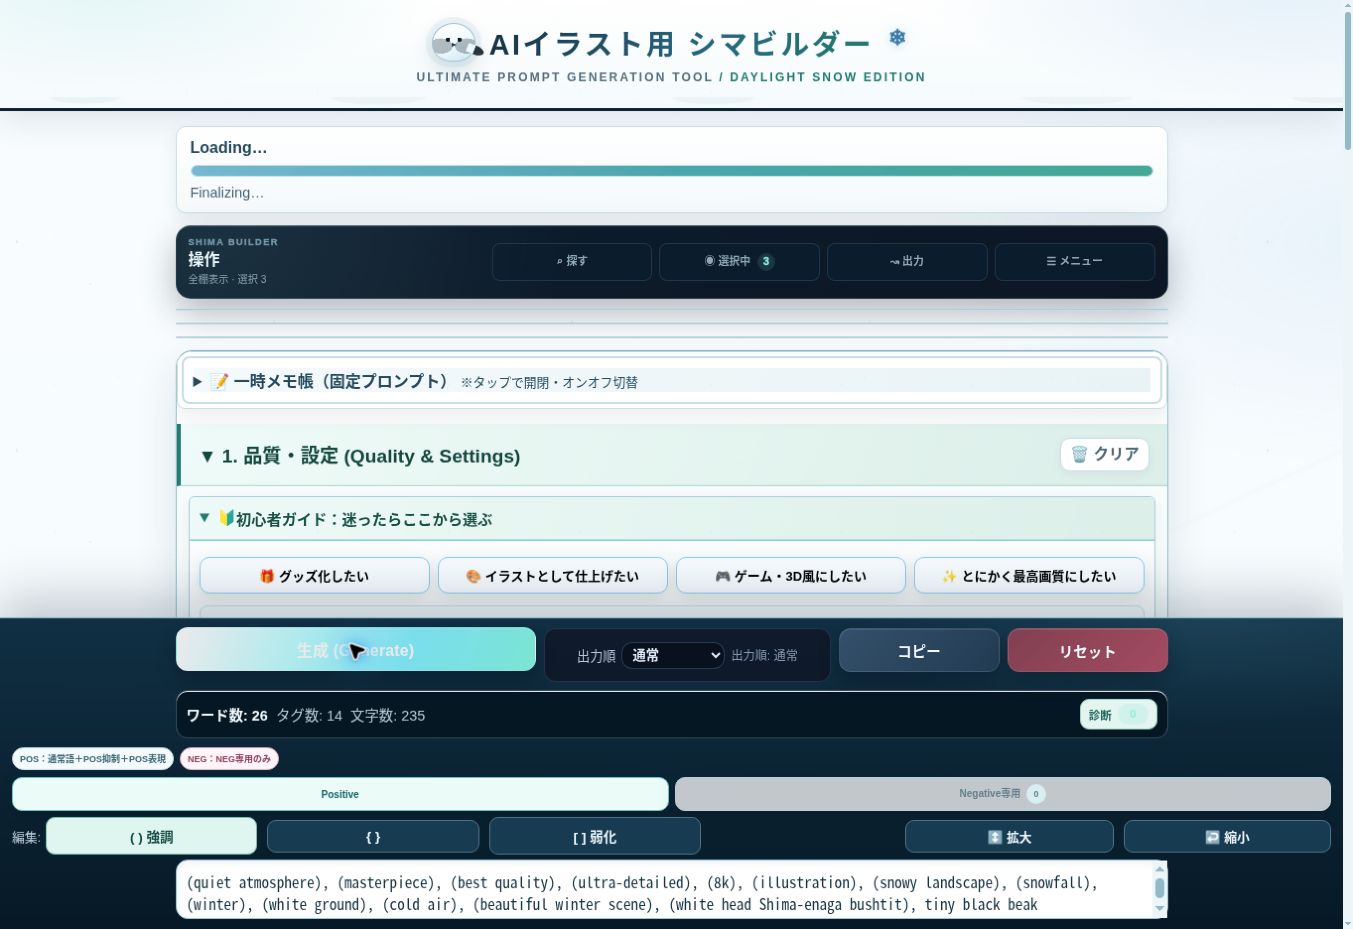Choose the とにかく最高画質にしたい preset
Image resolution: width=1353 pixels, height=929 pixels.
click(x=1029, y=576)
